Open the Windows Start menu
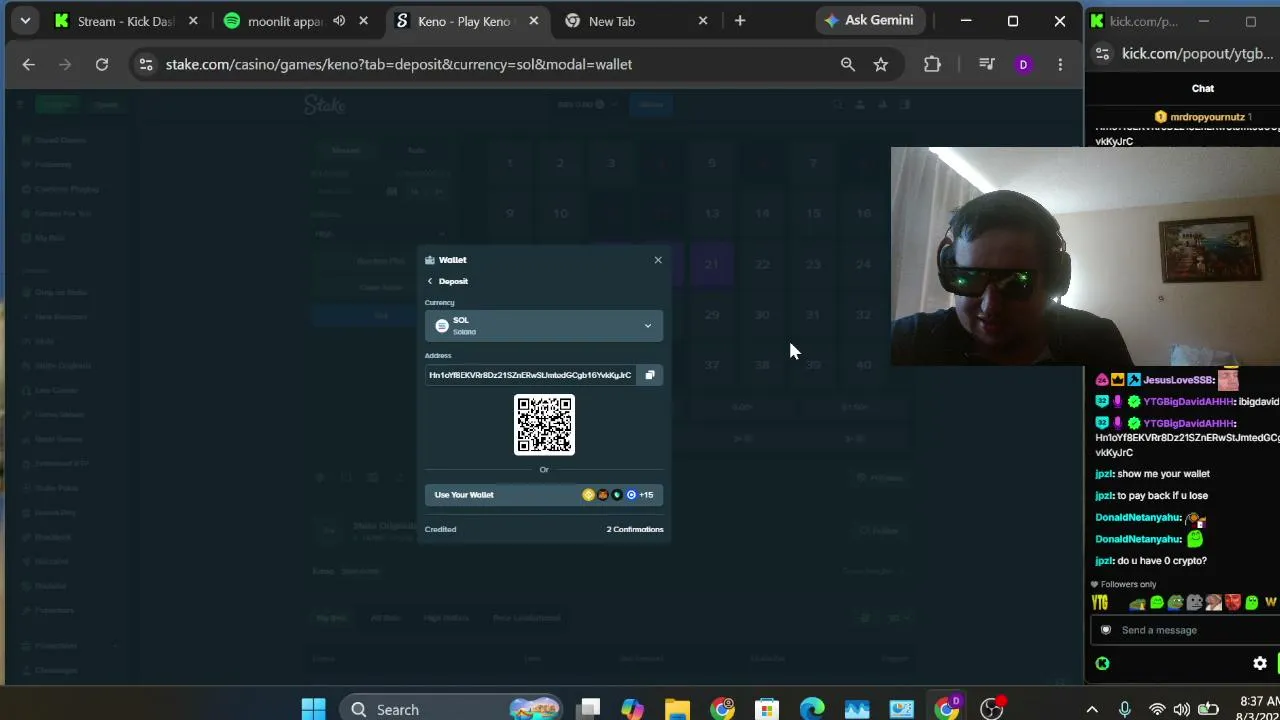Screen dimensions: 1280x720 click(313, 709)
